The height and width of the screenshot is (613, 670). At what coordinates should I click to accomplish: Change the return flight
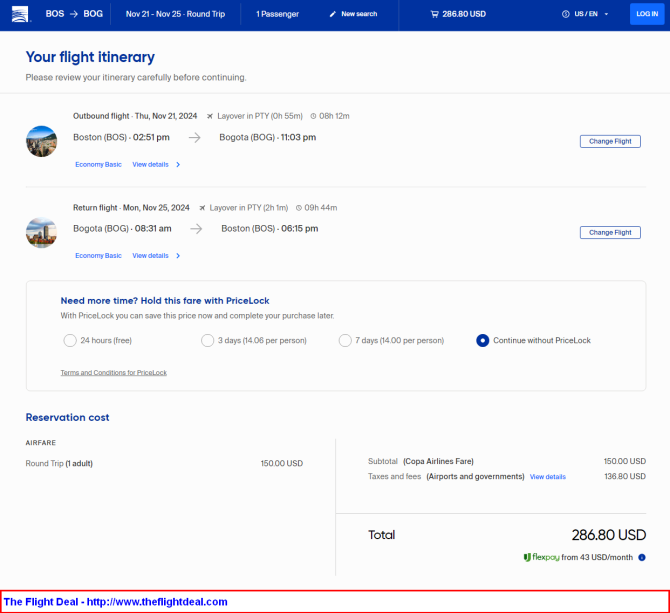click(610, 232)
